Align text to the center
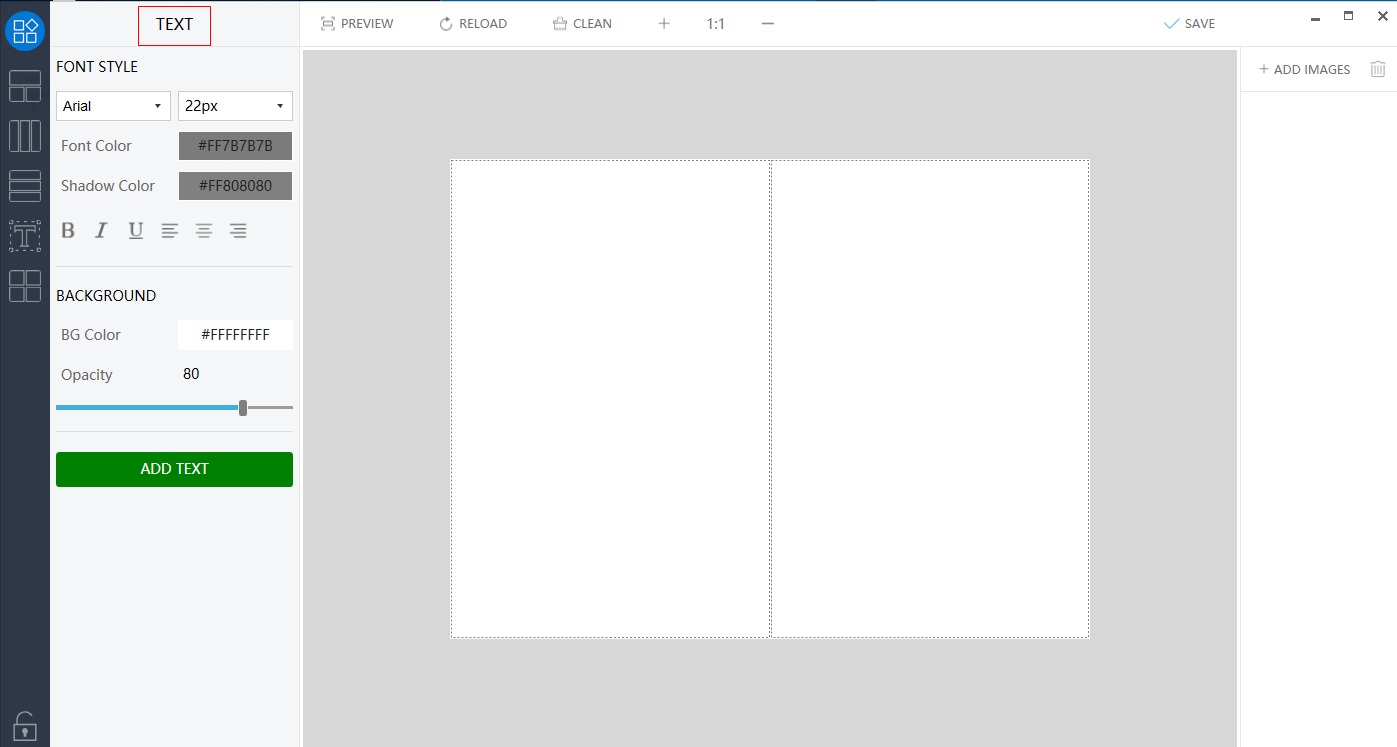 point(204,231)
